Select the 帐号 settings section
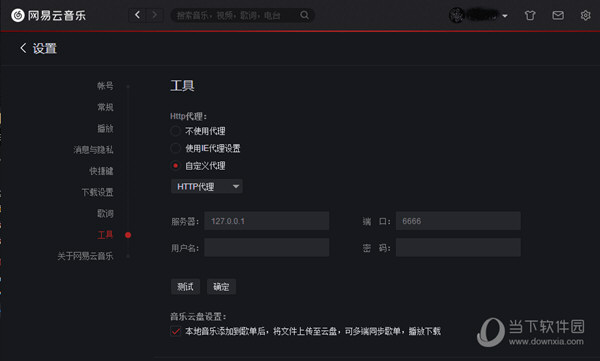The image size is (600, 361). tap(105, 86)
